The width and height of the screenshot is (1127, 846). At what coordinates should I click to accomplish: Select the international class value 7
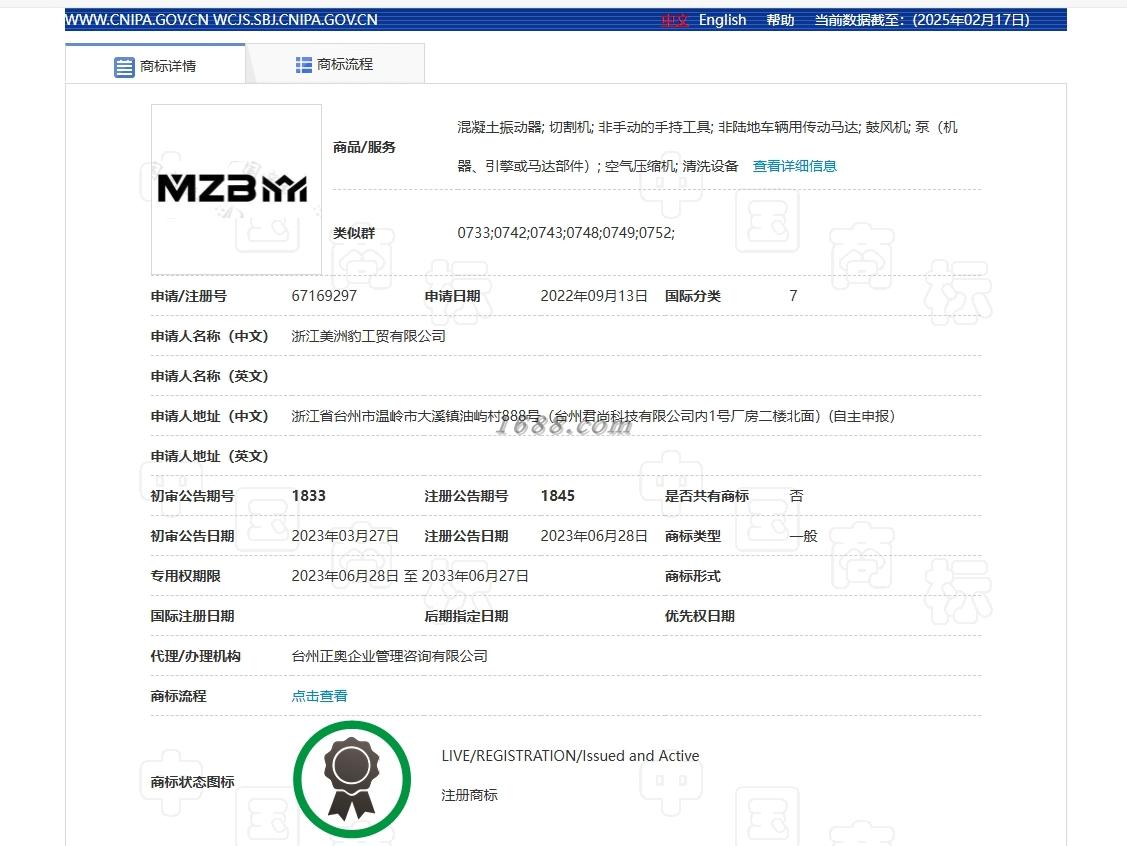(793, 296)
